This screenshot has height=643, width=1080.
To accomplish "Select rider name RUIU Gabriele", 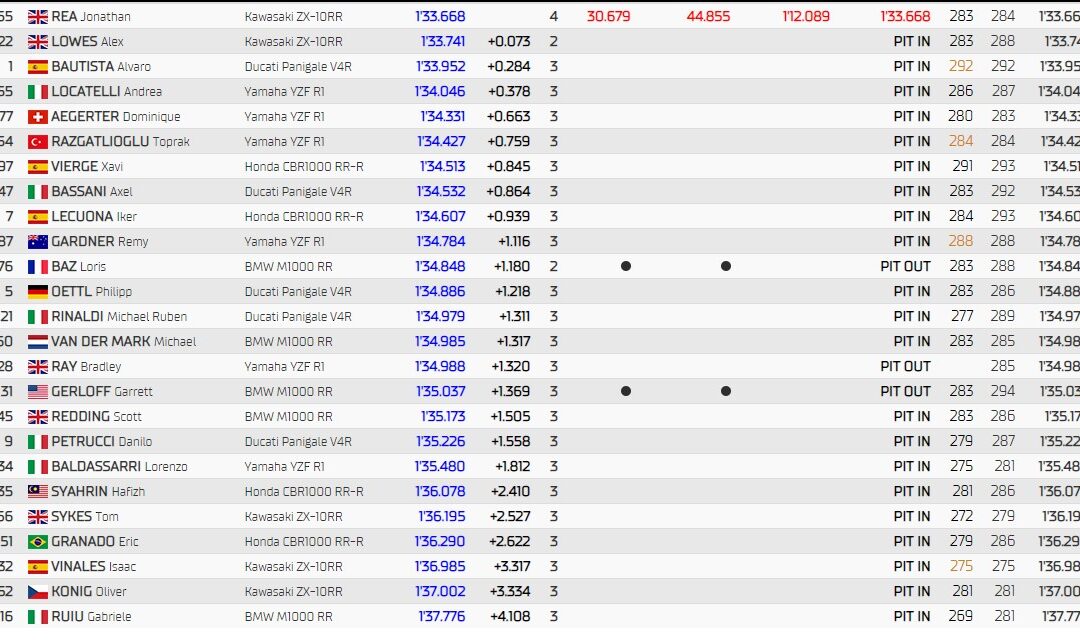I will tap(92, 617).
